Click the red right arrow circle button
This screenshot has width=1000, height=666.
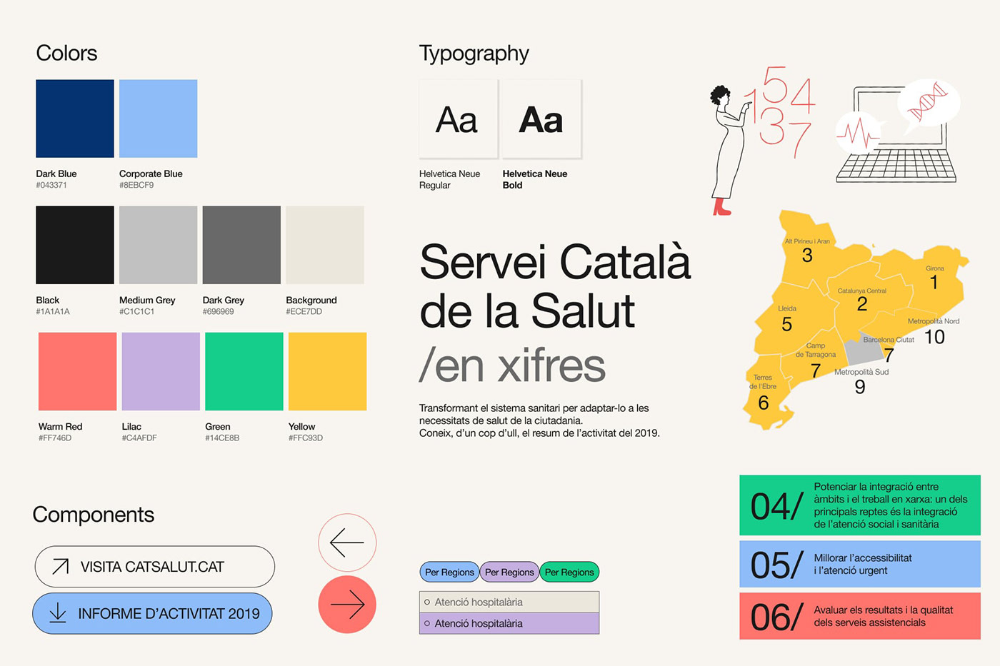click(347, 604)
